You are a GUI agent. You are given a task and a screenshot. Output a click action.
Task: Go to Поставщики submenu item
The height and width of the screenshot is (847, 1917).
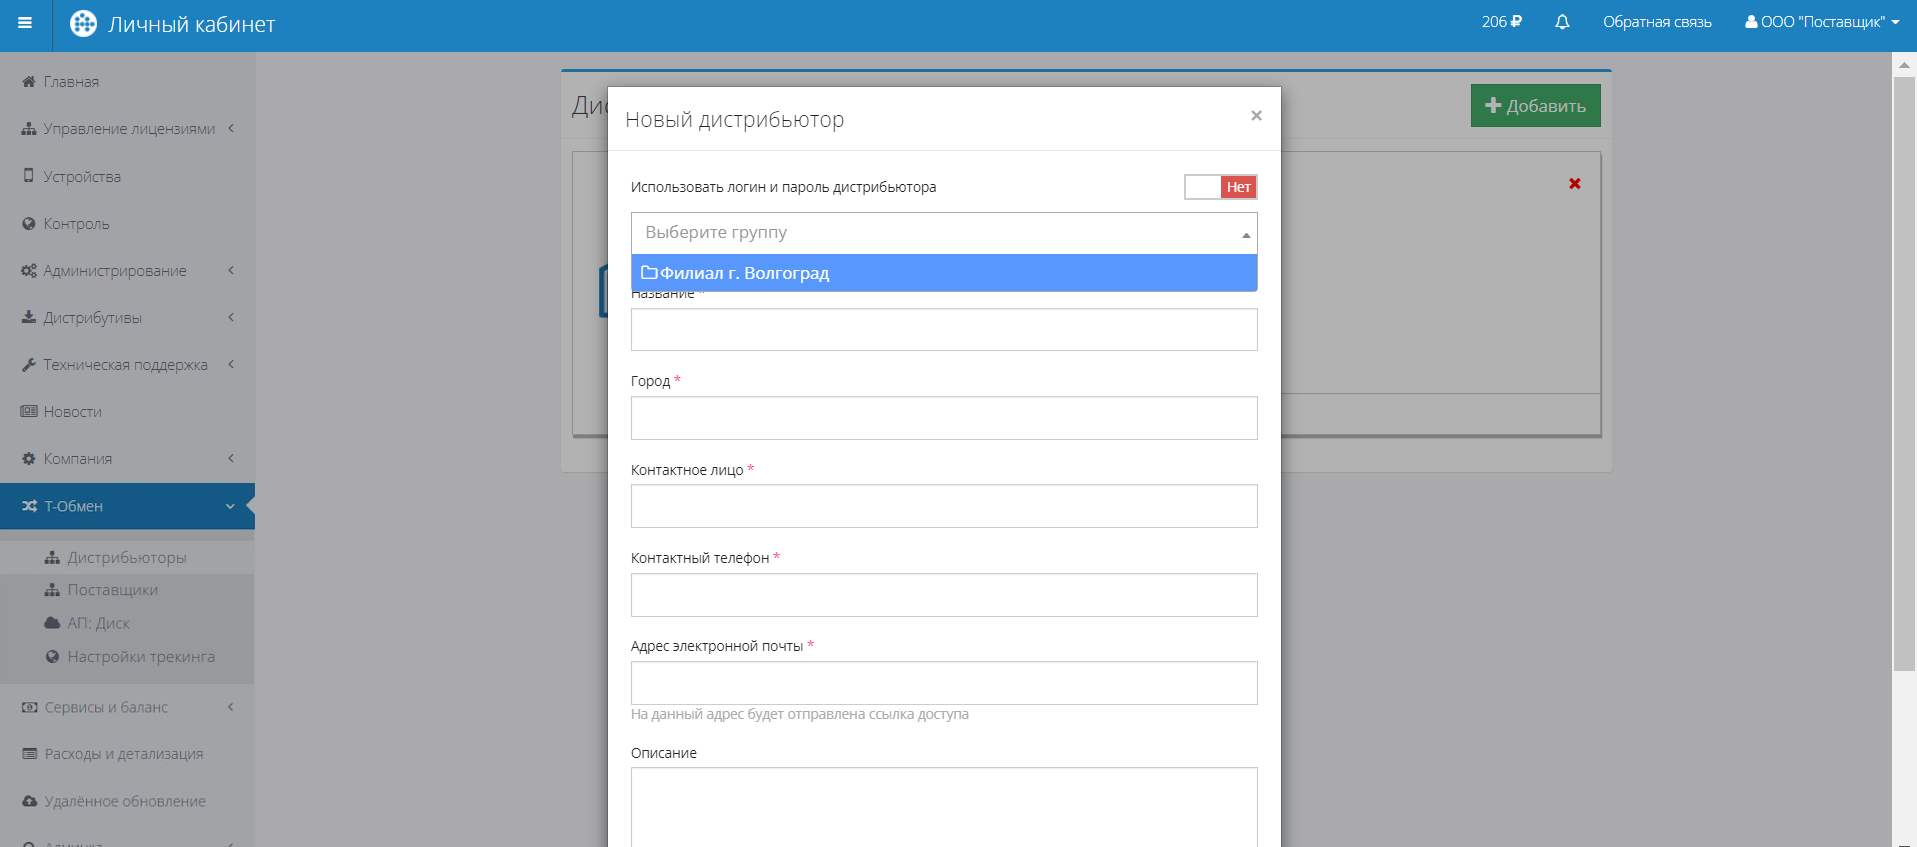coord(112,590)
